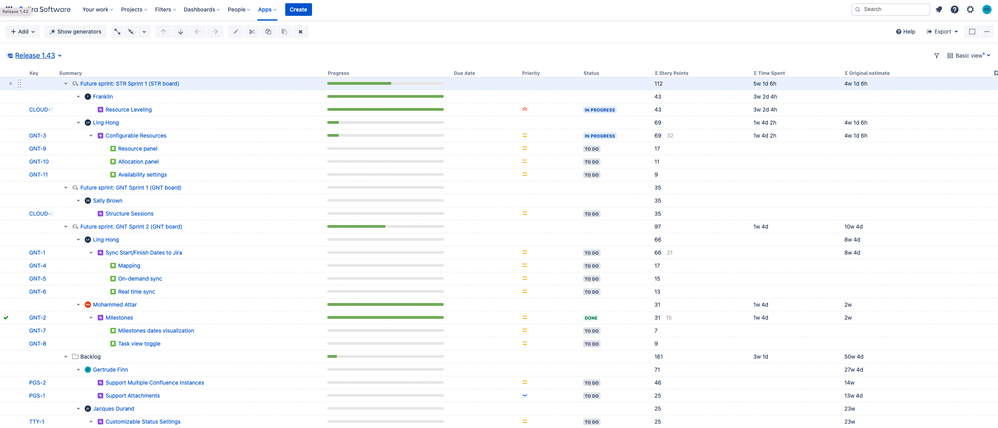Click the Delete X icon in toolbar
The image size is (998, 428).
[300, 31]
